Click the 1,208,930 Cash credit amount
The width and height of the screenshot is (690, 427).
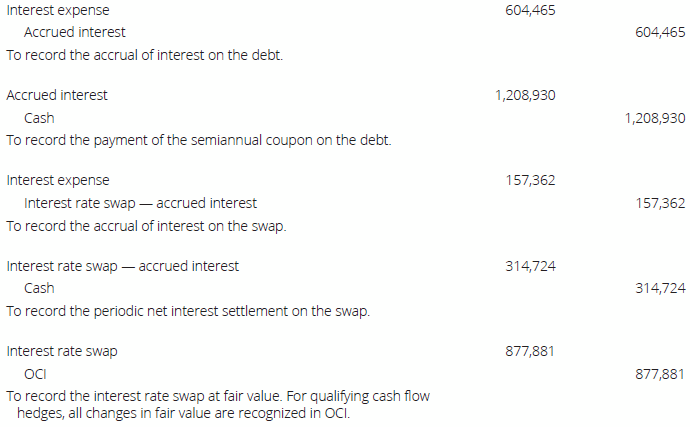654,118
